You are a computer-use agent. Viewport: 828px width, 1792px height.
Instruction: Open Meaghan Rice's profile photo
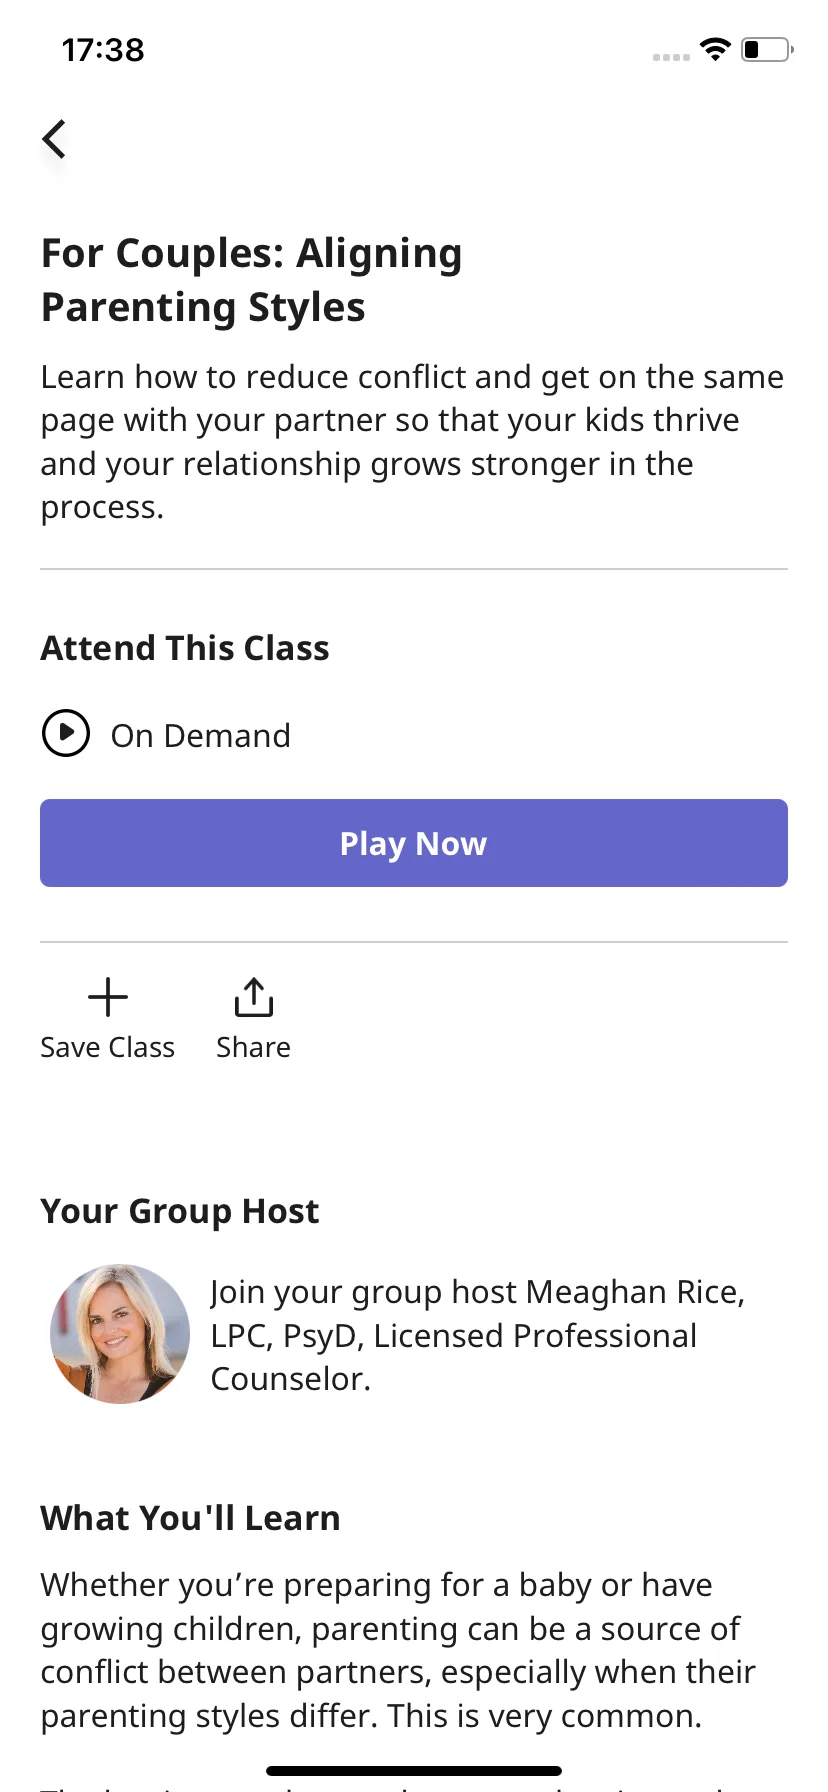pos(120,1334)
